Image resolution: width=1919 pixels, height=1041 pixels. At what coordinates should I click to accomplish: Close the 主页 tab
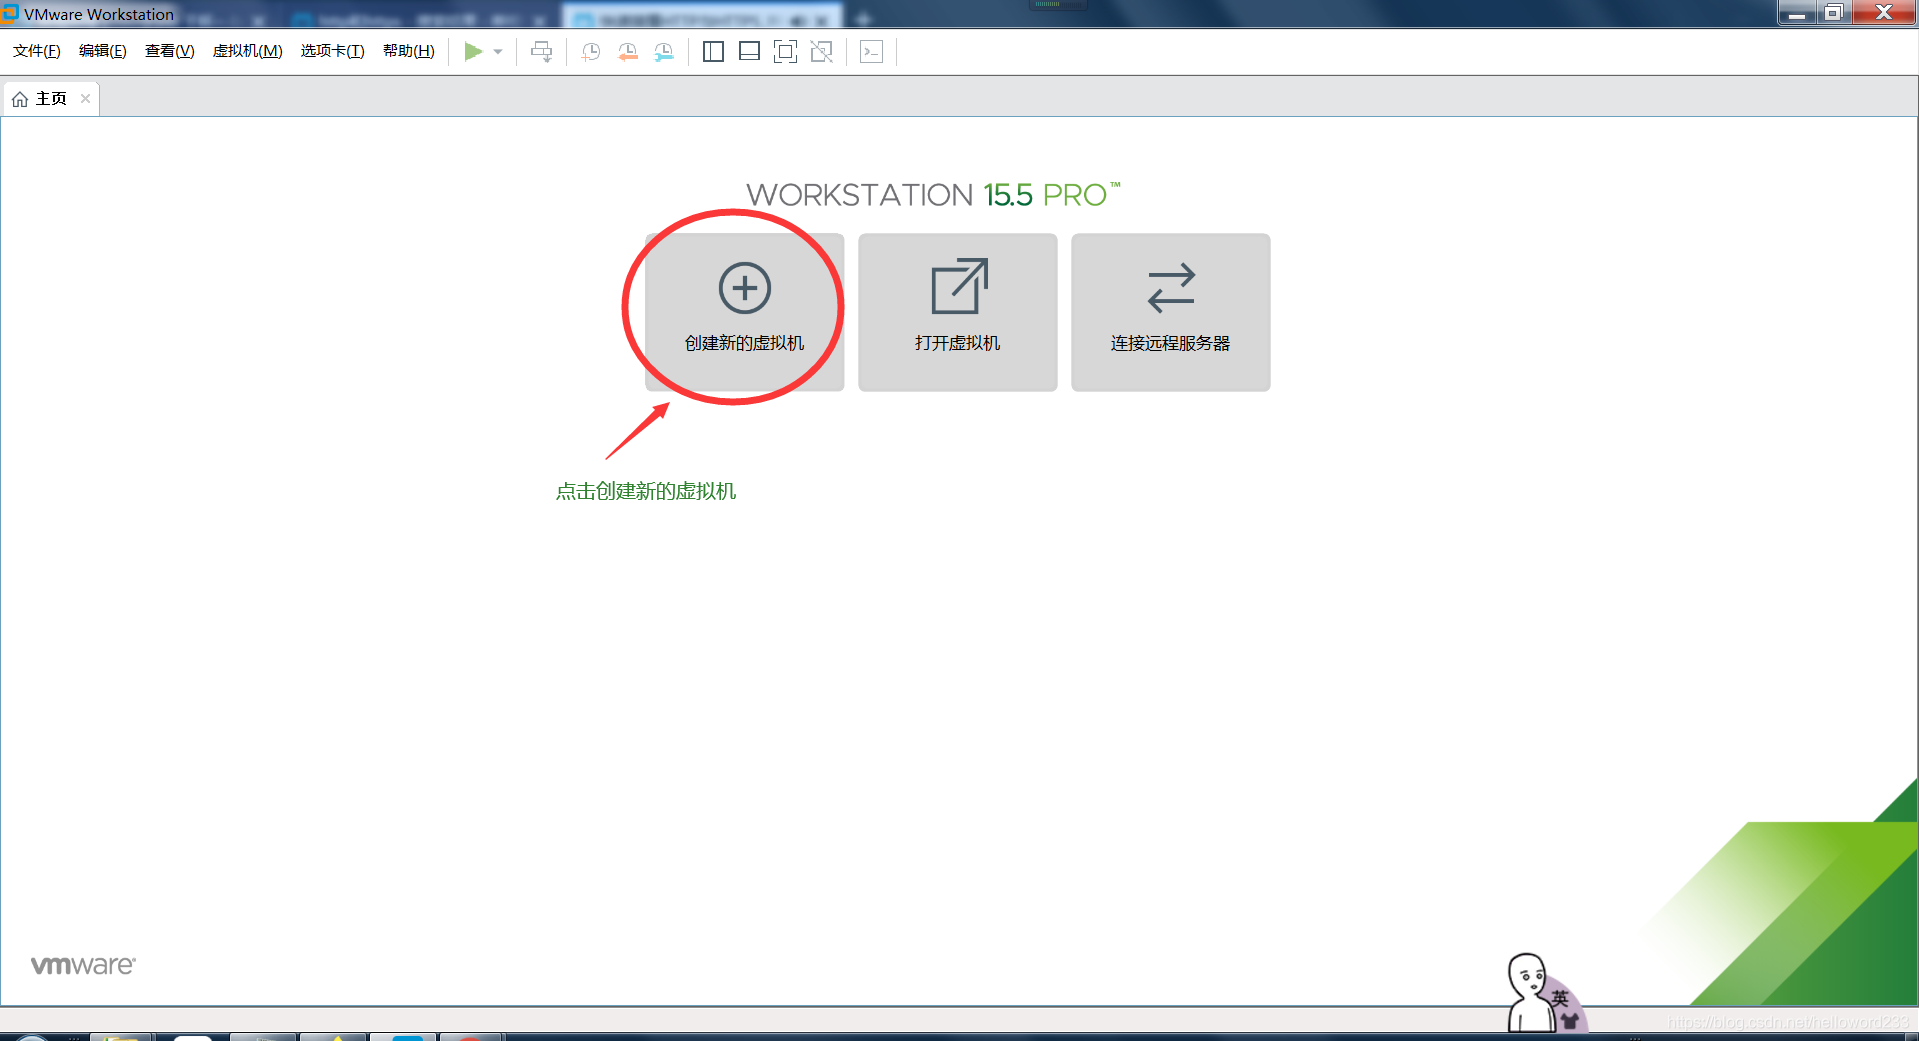tap(86, 98)
